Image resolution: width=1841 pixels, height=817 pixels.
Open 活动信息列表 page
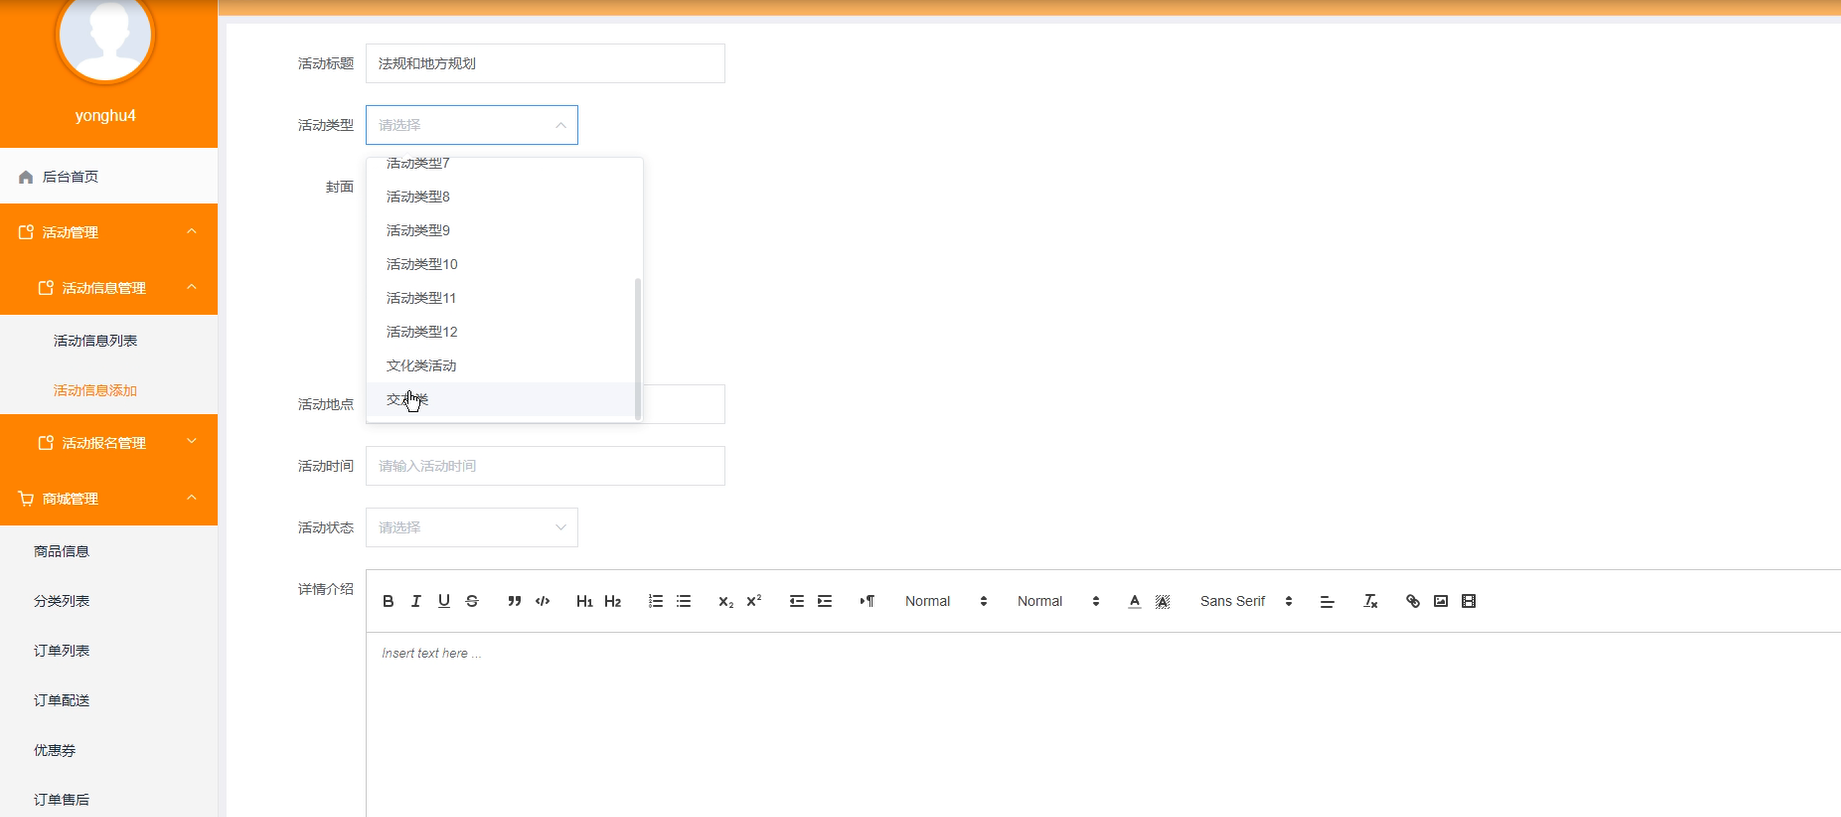95,341
